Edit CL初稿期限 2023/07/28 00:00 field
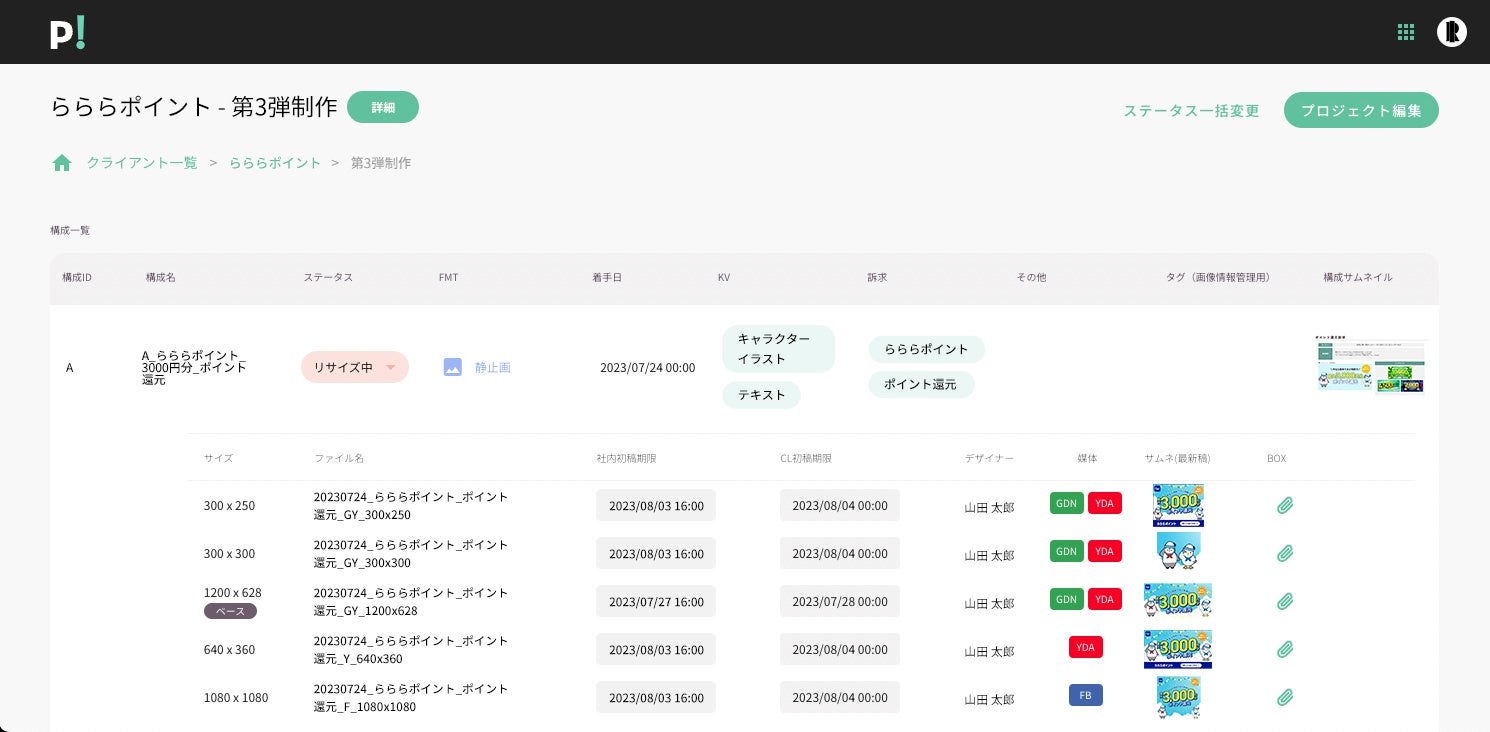1490x732 pixels. point(840,601)
